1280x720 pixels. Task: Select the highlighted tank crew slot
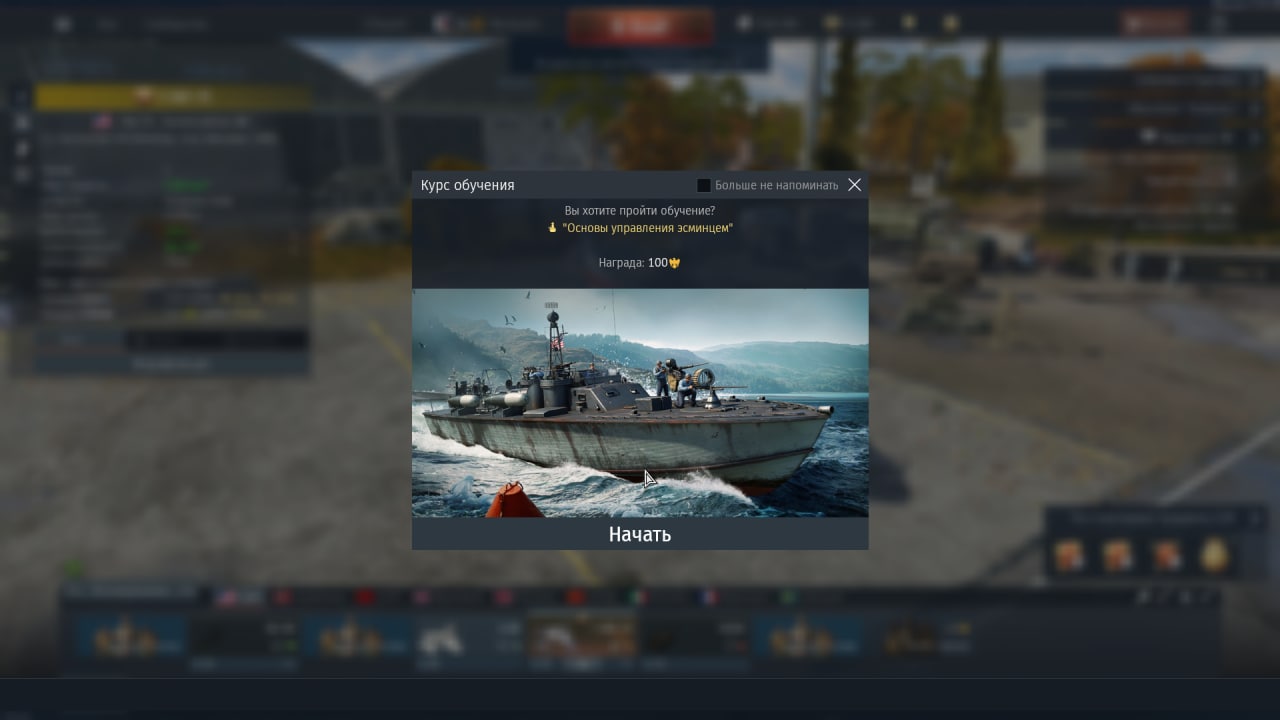tap(582, 638)
